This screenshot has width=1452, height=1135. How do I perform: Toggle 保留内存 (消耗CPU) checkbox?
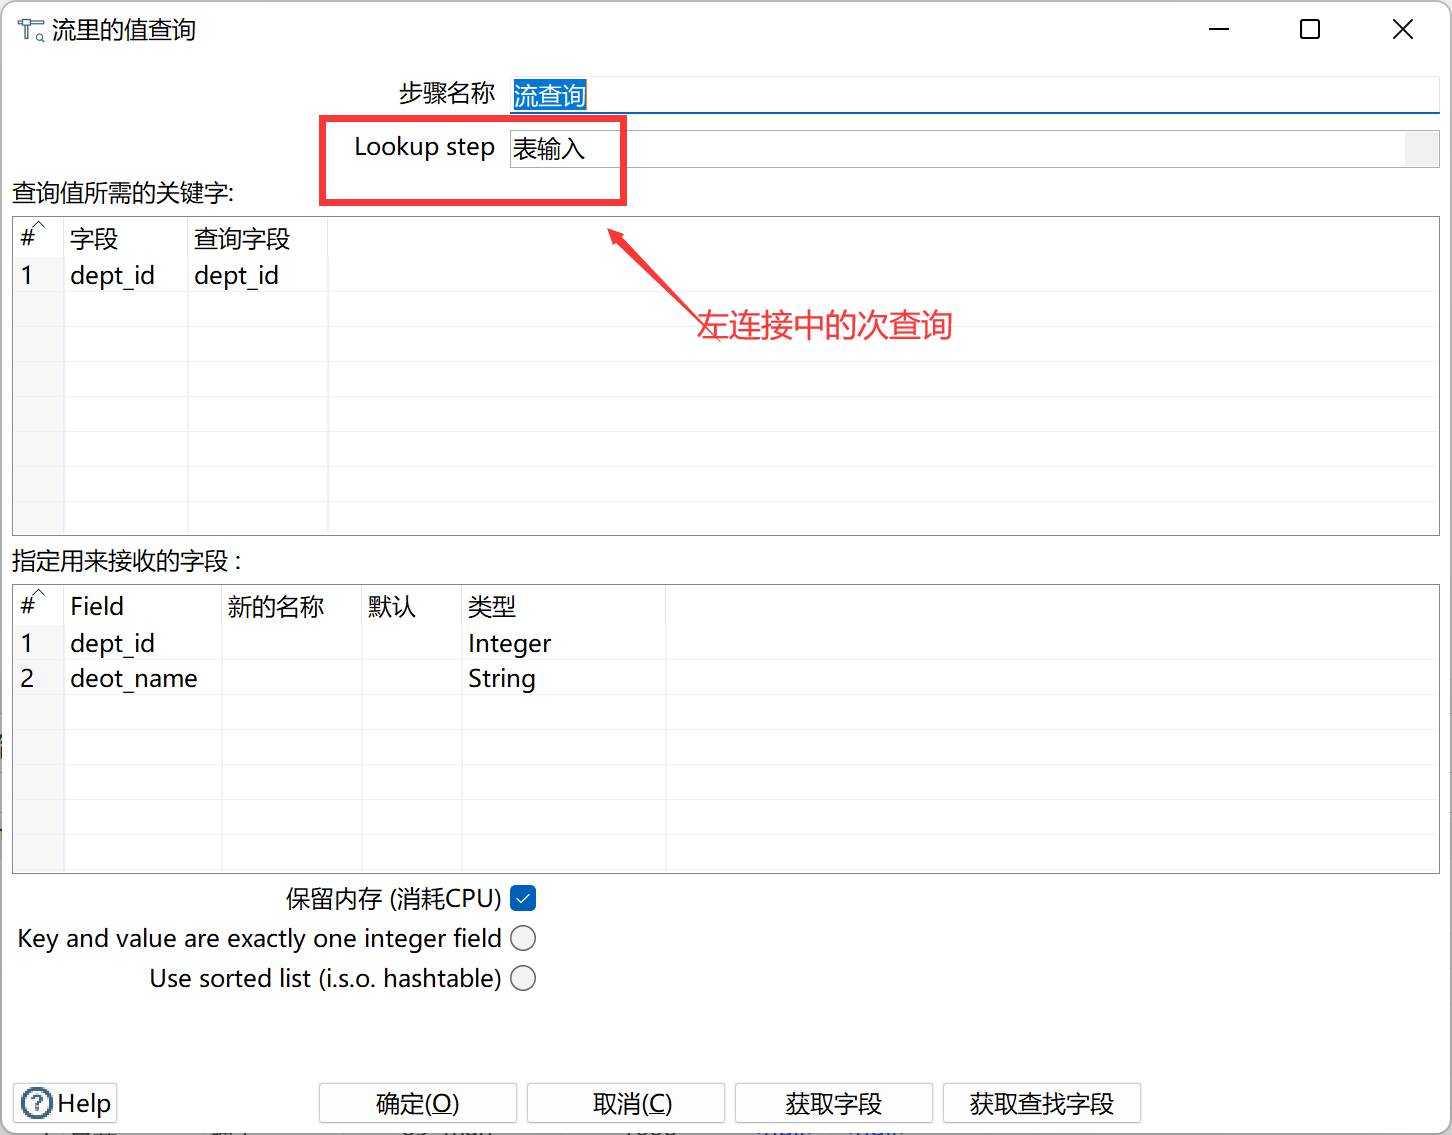(523, 898)
